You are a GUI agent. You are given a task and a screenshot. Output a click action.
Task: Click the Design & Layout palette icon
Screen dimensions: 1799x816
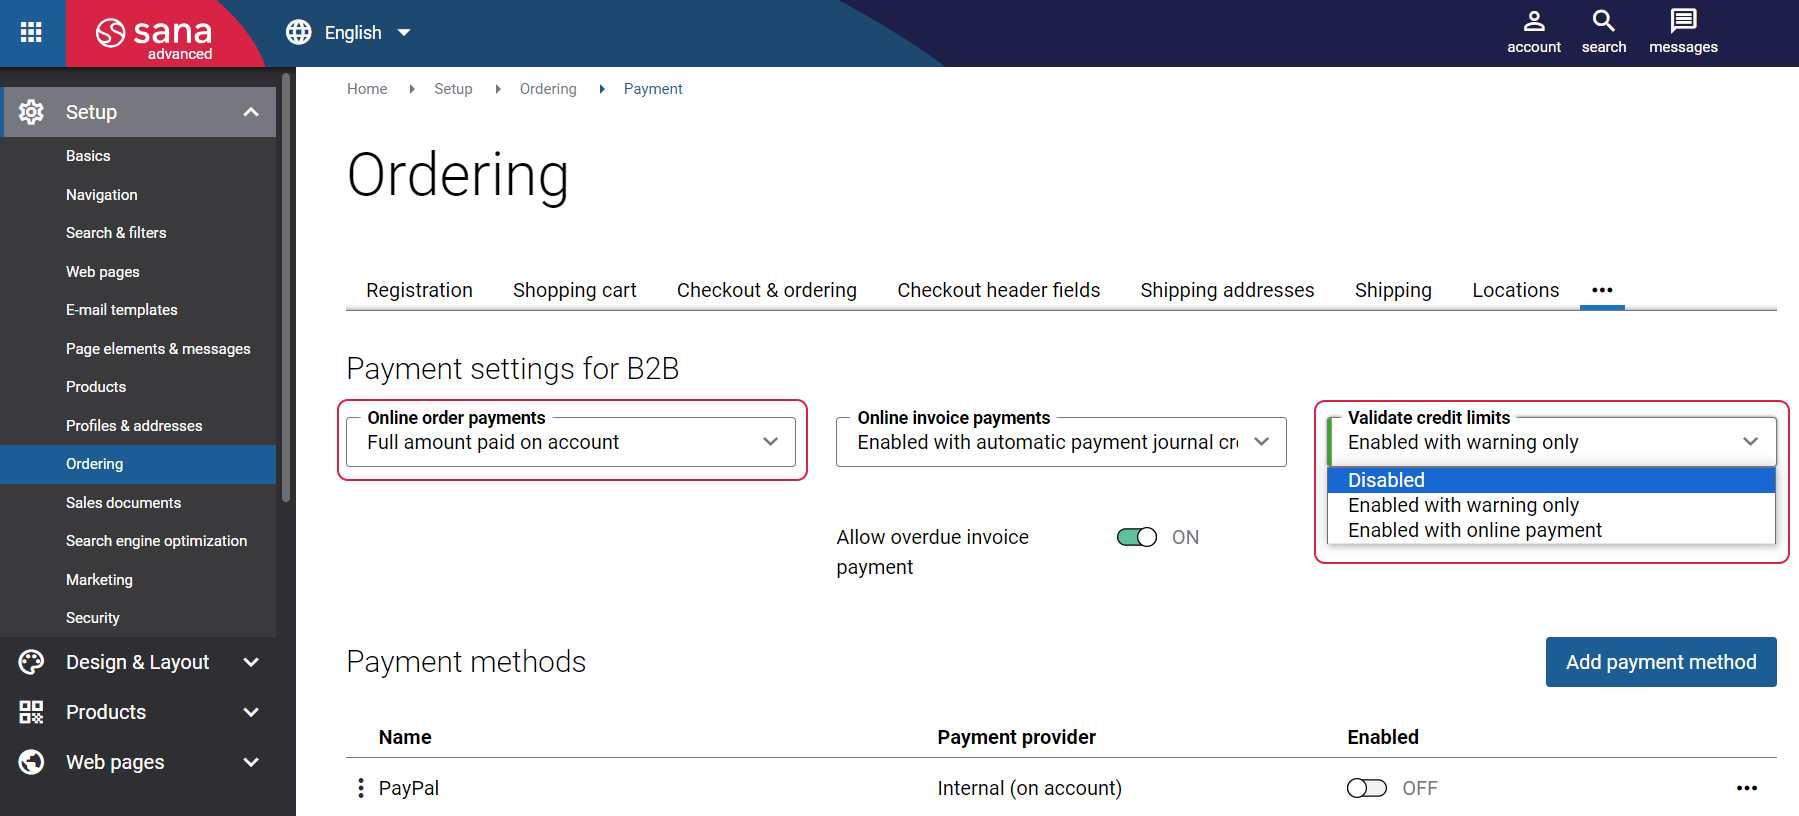[x=31, y=662]
